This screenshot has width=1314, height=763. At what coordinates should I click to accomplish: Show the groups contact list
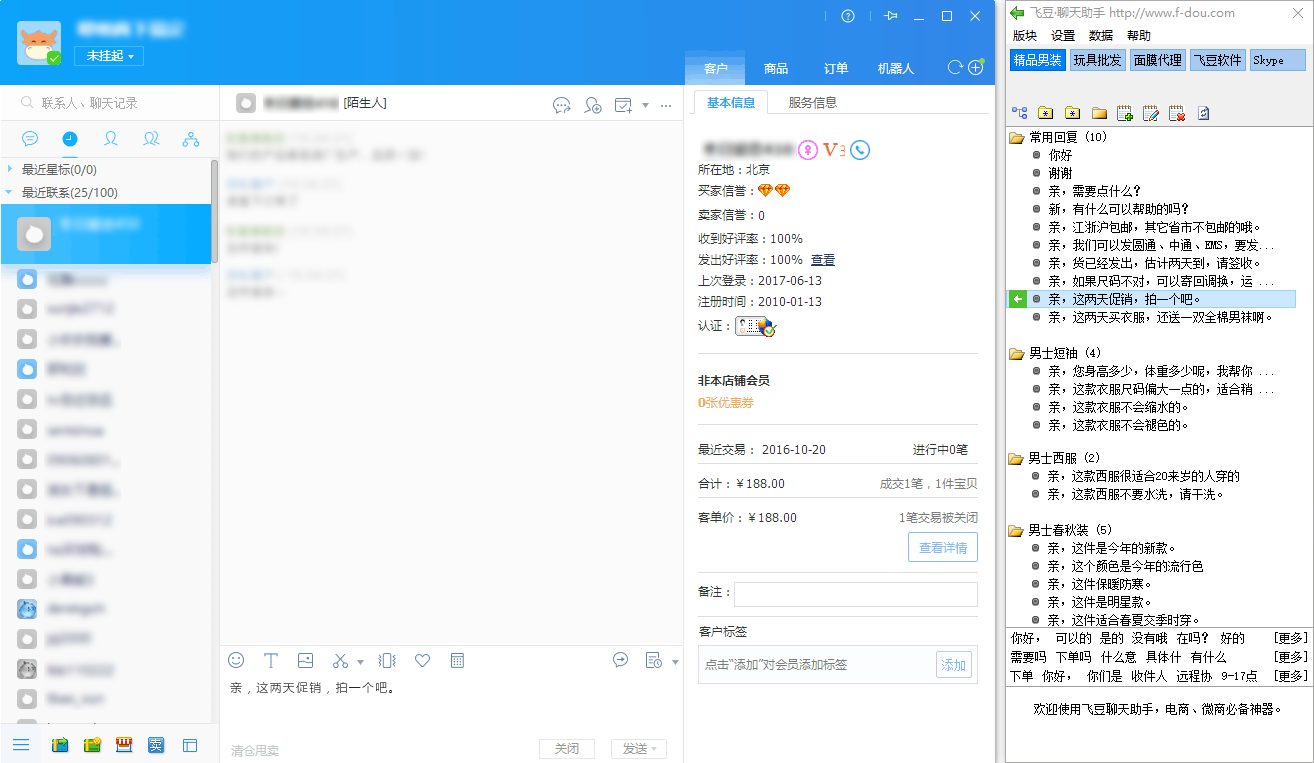(x=151, y=139)
